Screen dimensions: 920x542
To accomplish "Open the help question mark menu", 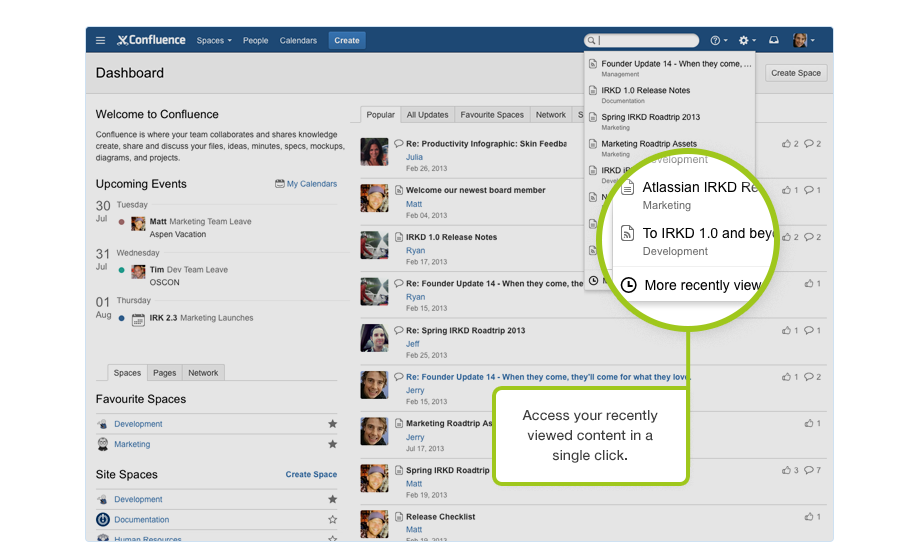I will 718,40.
